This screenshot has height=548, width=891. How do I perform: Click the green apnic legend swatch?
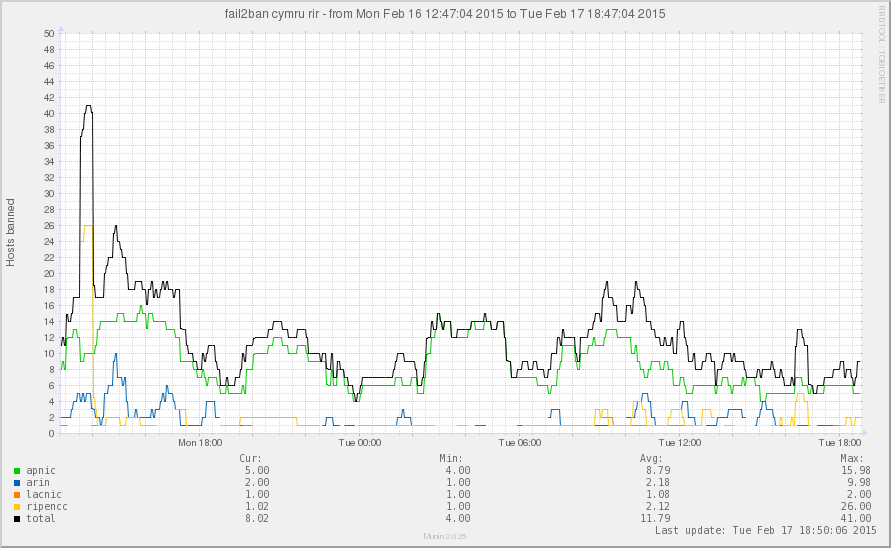(18, 470)
